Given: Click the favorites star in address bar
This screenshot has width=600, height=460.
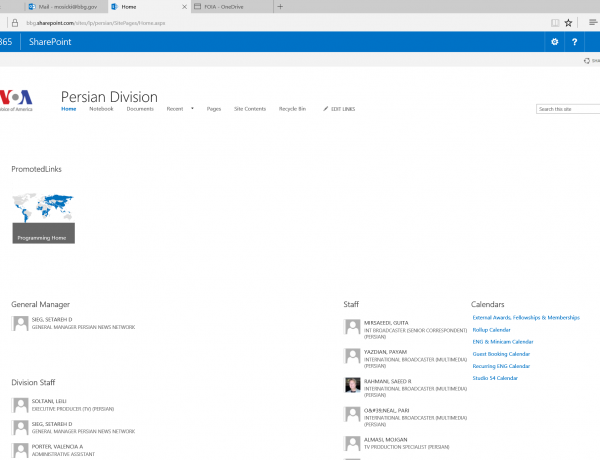Looking at the screenshot, I should coord(568,23).
